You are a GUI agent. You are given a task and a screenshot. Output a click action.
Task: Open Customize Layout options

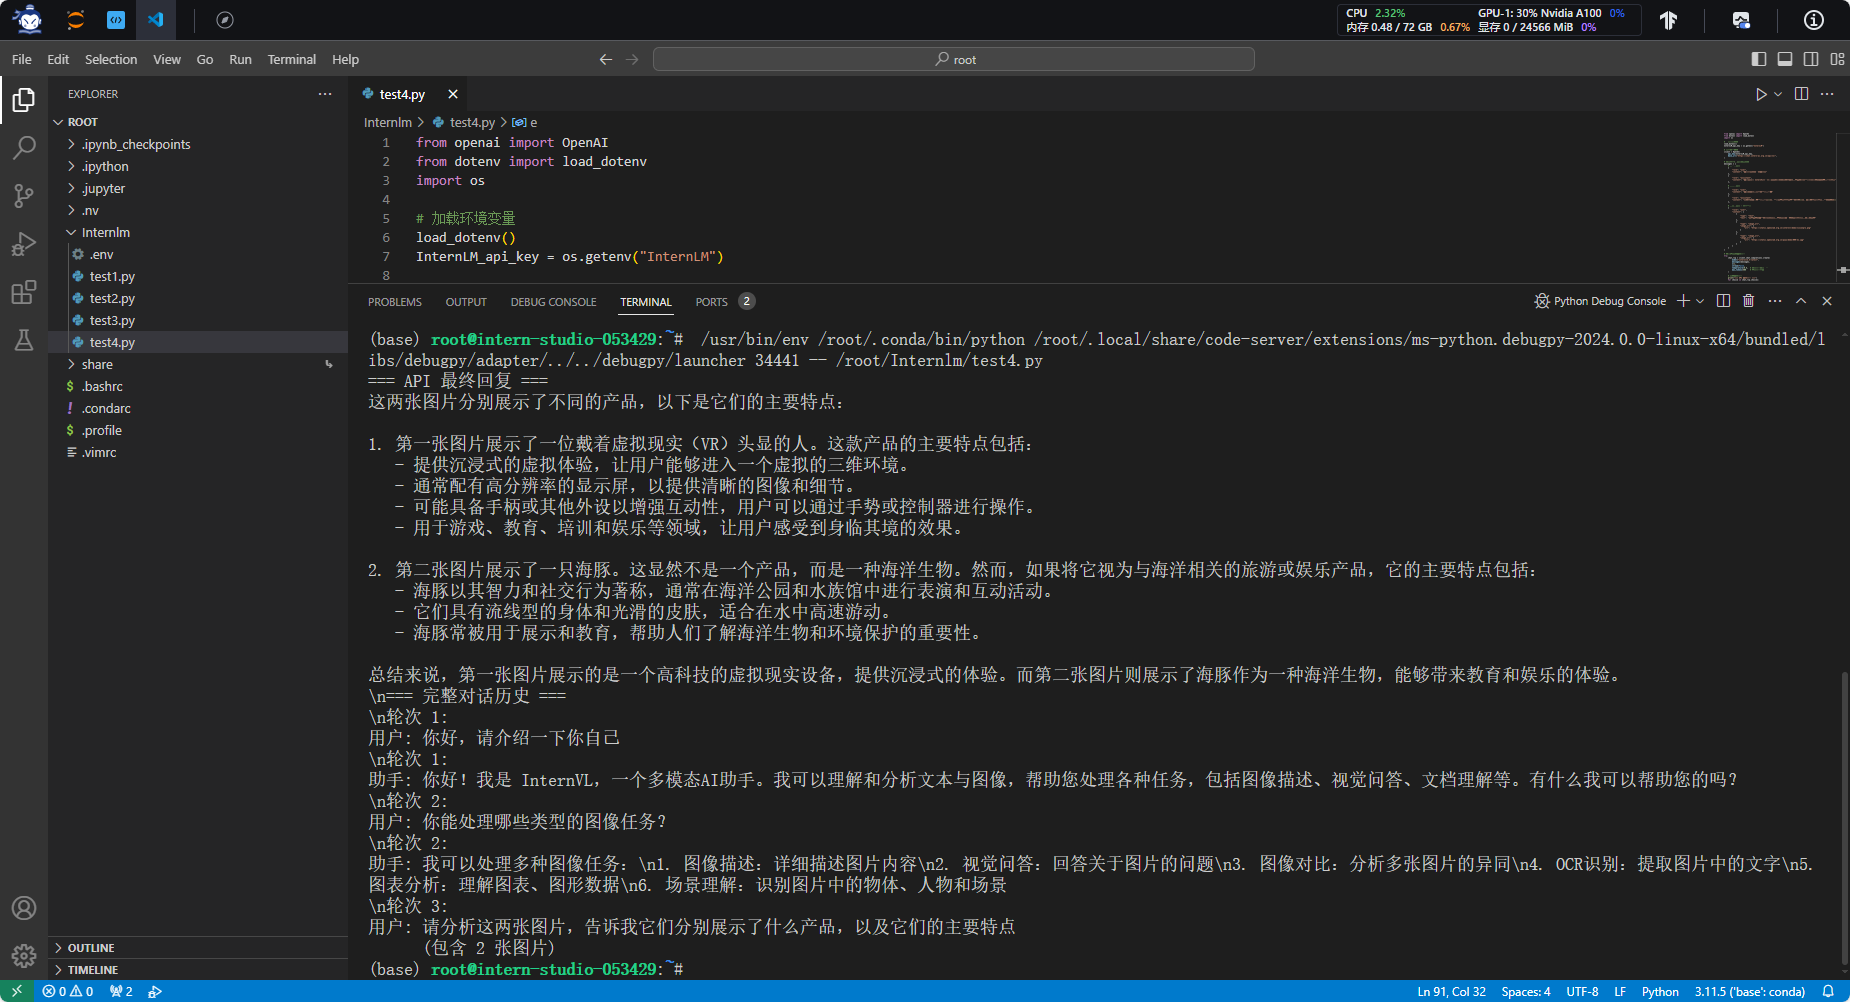tap(1837, 59)
